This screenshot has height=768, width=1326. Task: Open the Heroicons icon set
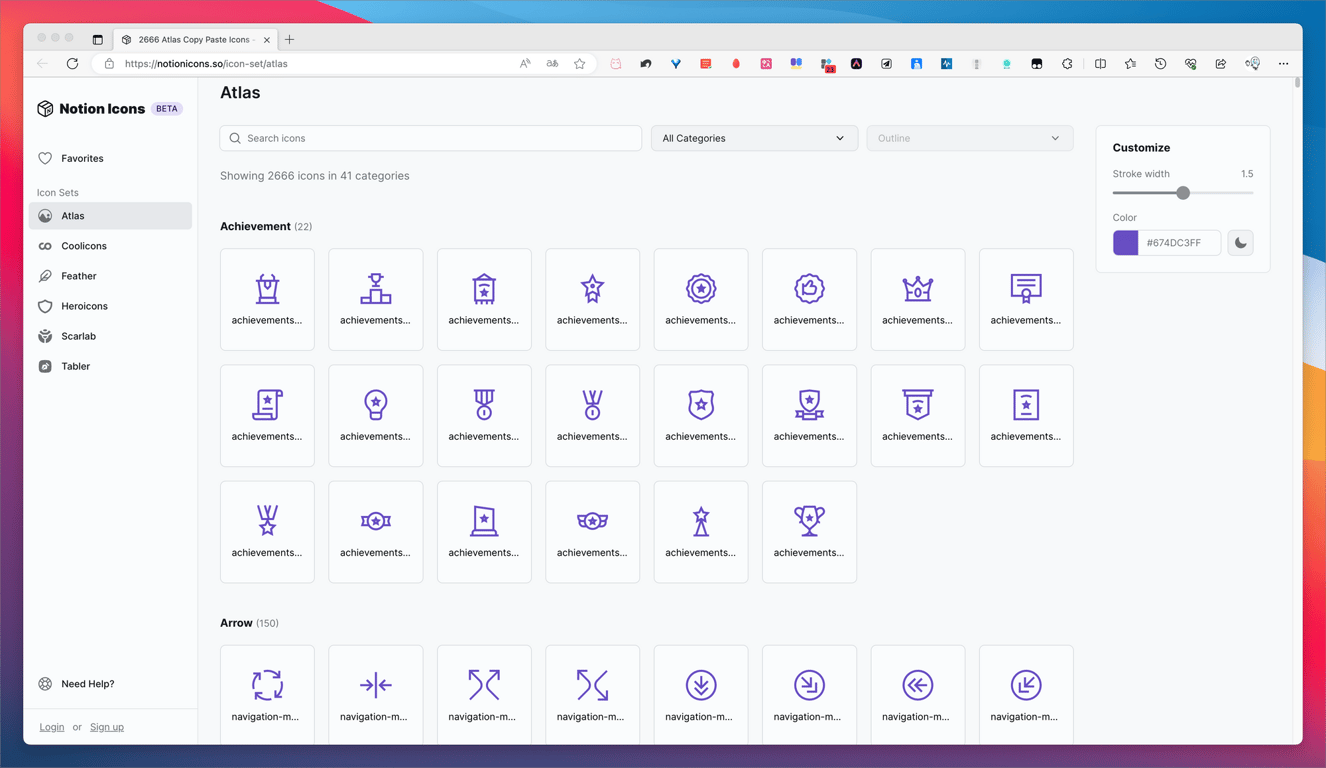point(110,306)
